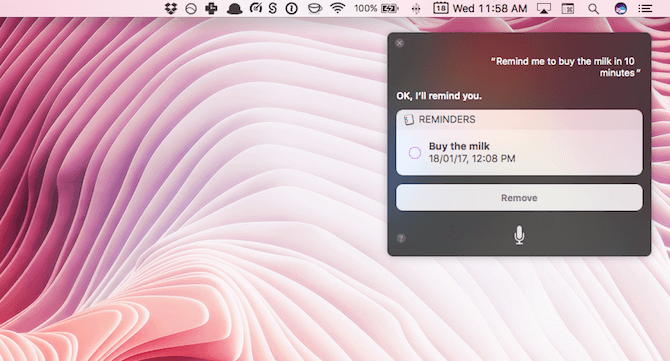This screenshot has height=361, width=670.
Task: Open the Wi-Fi status menu
Action: coord(338,8)
